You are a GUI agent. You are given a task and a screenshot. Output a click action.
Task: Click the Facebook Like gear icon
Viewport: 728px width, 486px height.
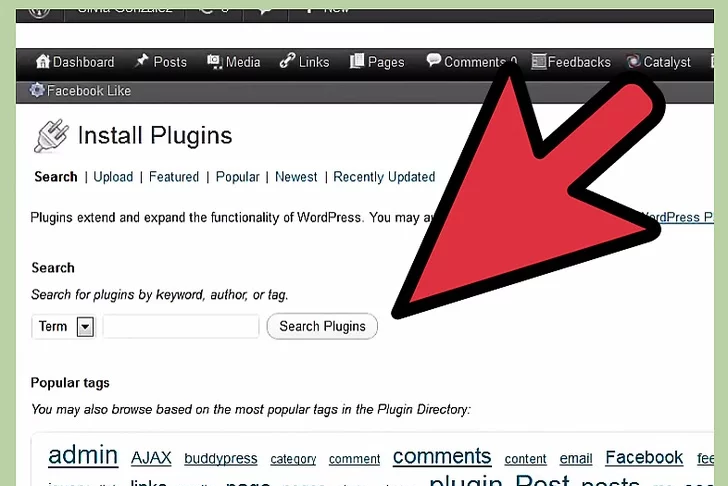pos(37,90)
